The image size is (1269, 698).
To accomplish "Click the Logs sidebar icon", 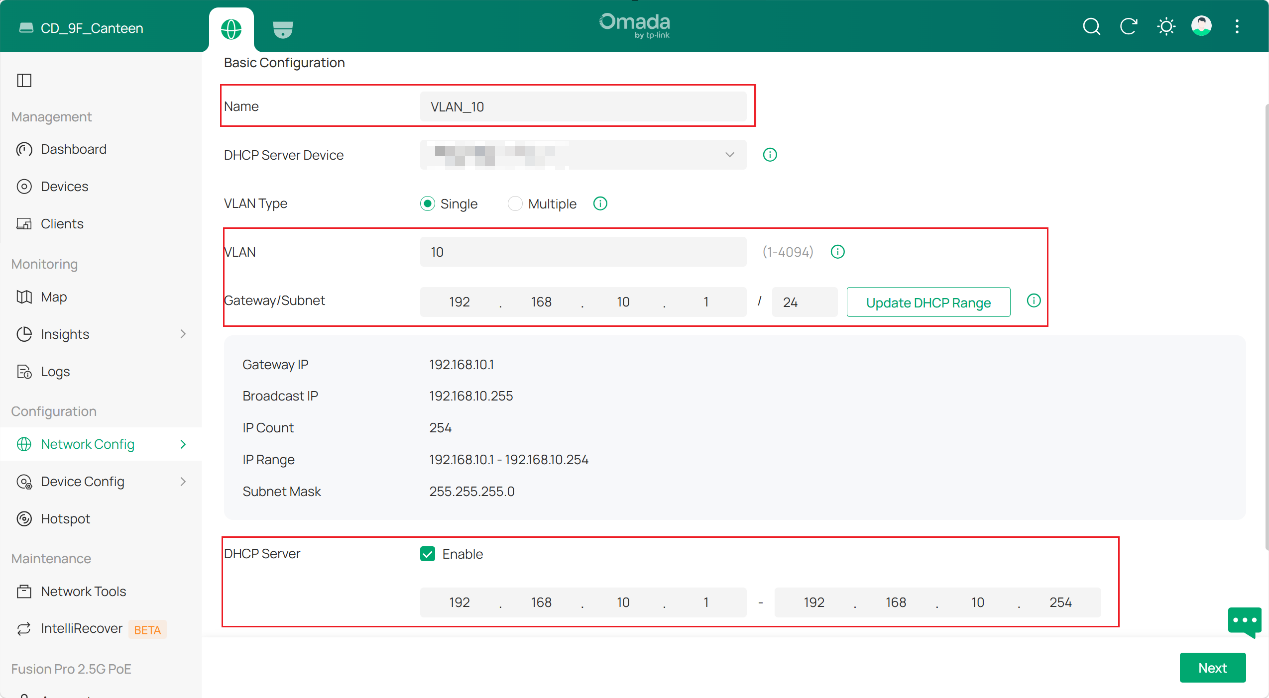I will tap(25, 371).
